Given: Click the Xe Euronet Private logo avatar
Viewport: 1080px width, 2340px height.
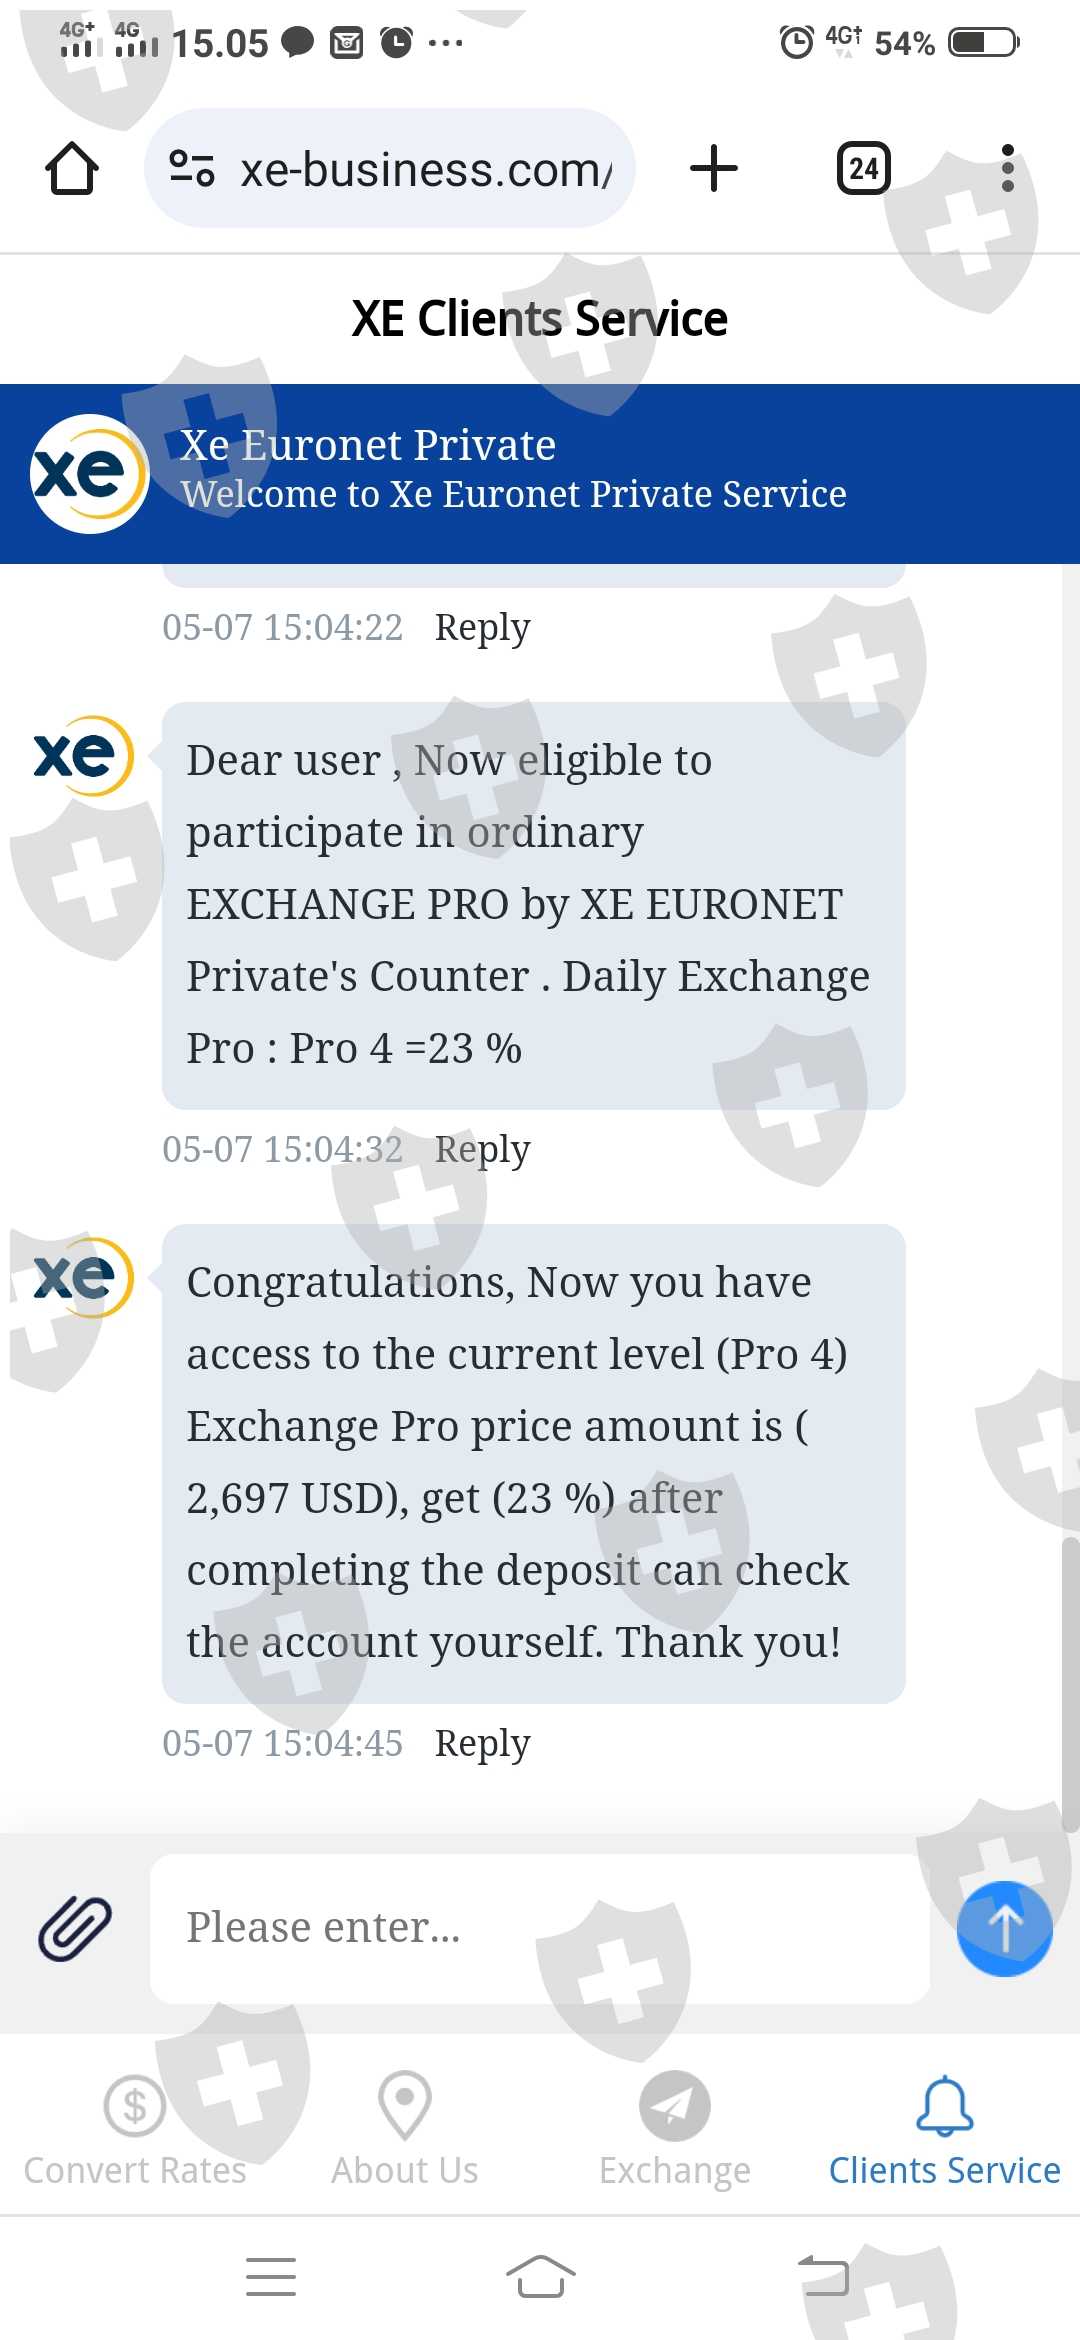Looking at the screenshot, I should (90, 474).
